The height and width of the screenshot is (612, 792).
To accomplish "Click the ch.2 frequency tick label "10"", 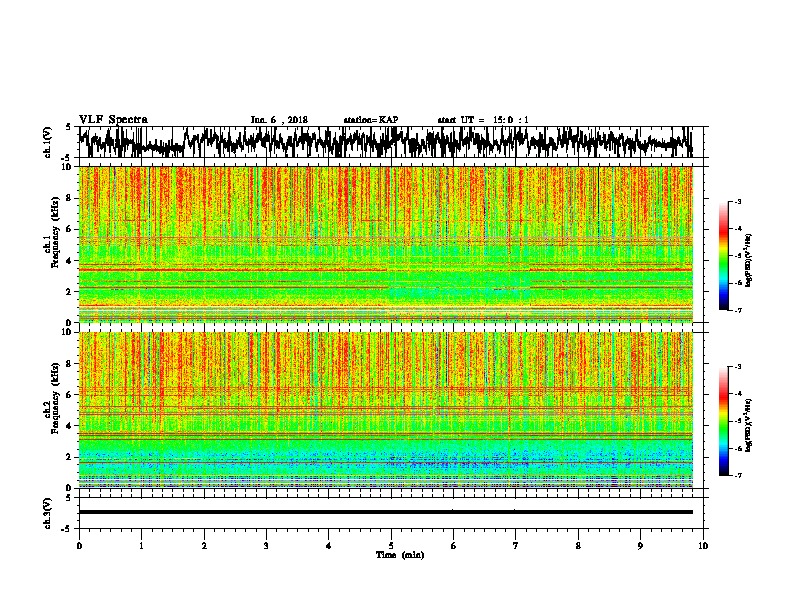I will (67, 333).
